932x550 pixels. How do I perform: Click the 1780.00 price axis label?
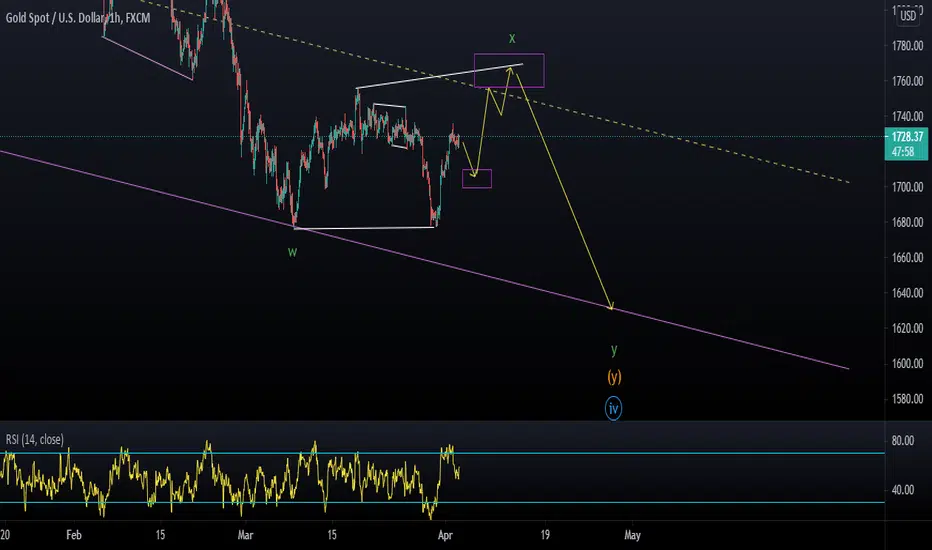pos(908,46)
